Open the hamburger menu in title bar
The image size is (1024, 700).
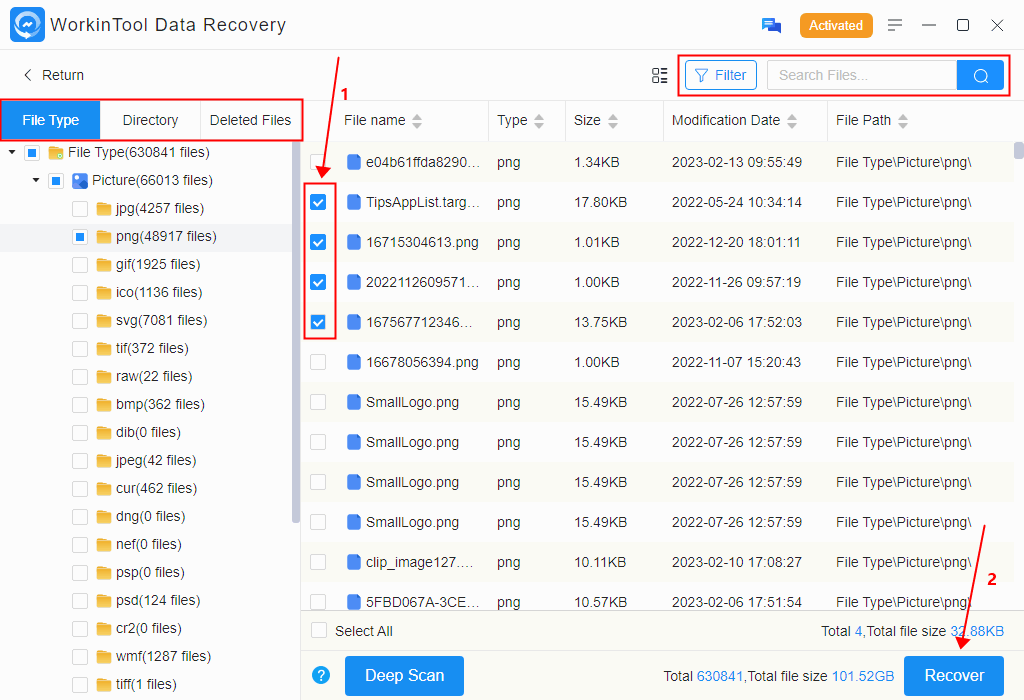(895, 25)
